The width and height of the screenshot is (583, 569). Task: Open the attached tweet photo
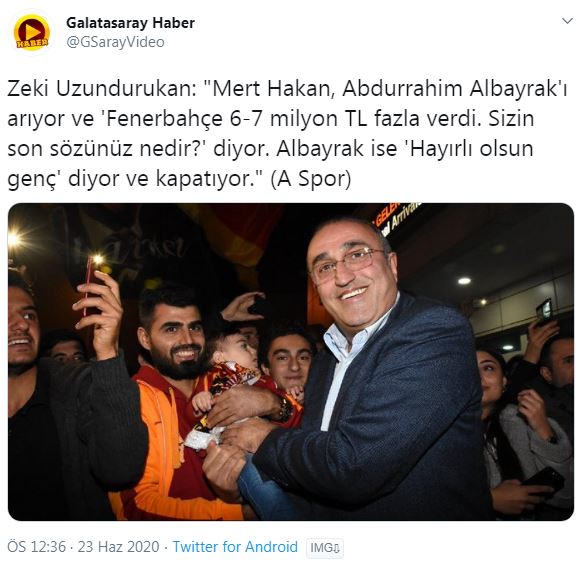[x=291, y=361]
